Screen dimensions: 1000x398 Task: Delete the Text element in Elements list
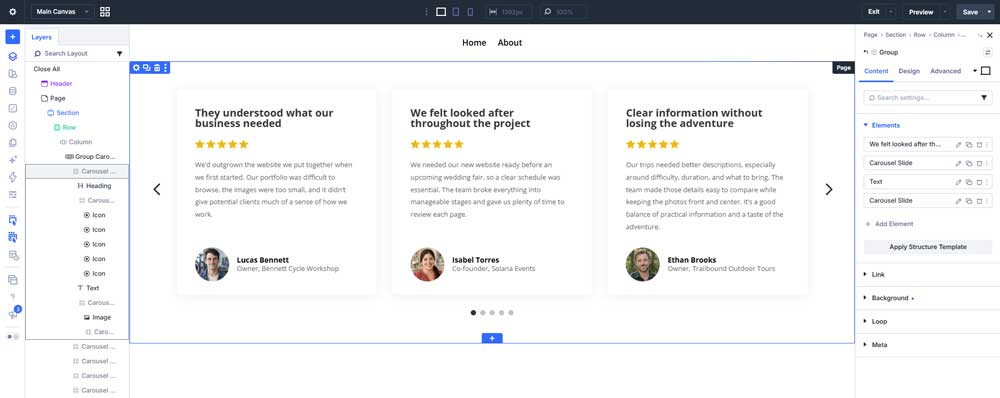[x=980, y=182]
